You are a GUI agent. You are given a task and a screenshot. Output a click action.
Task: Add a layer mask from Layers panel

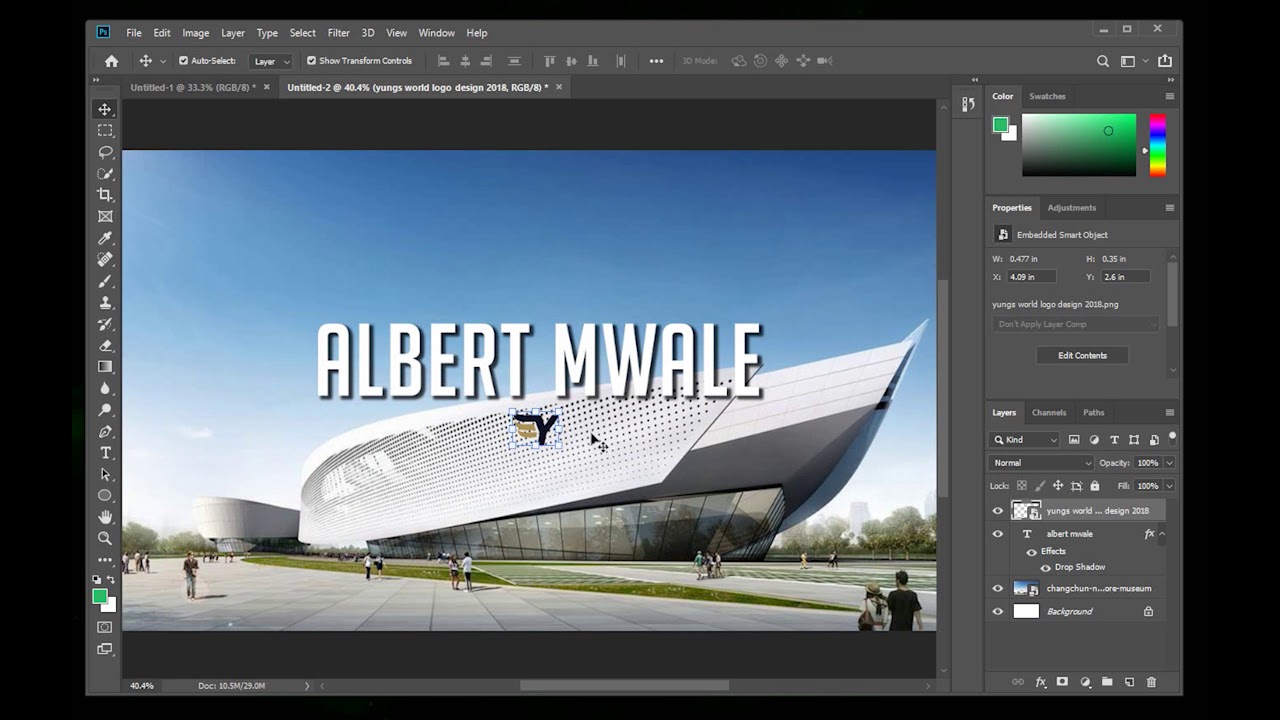(x=1062, y=682)
